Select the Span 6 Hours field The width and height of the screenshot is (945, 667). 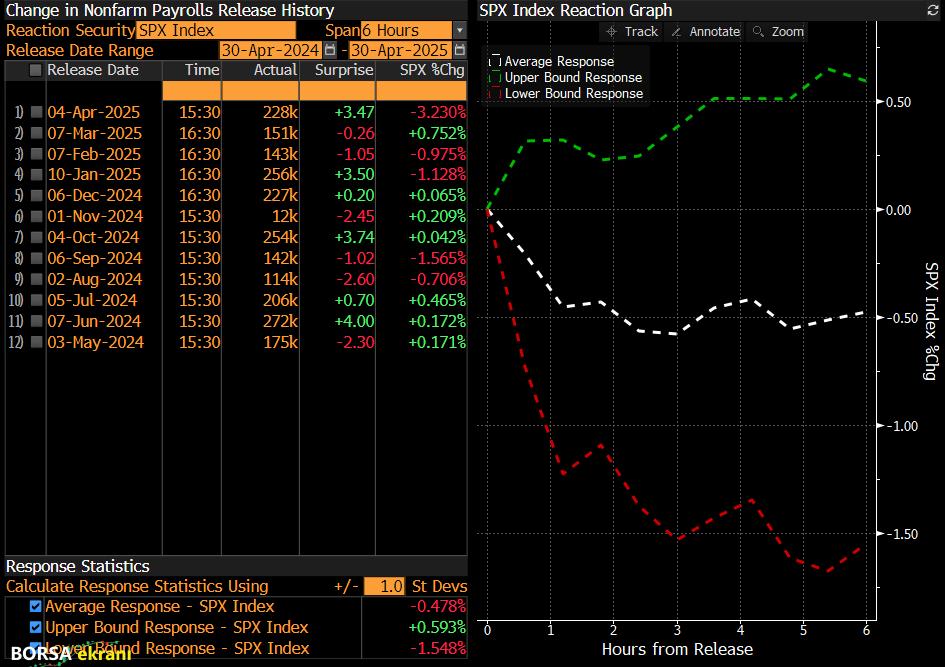point(406,30)
